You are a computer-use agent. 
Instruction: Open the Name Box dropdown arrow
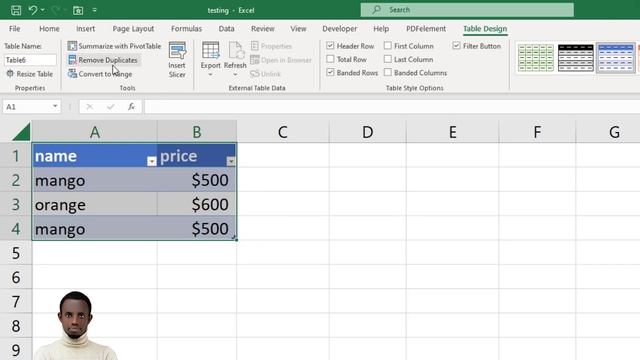point(55,107)
